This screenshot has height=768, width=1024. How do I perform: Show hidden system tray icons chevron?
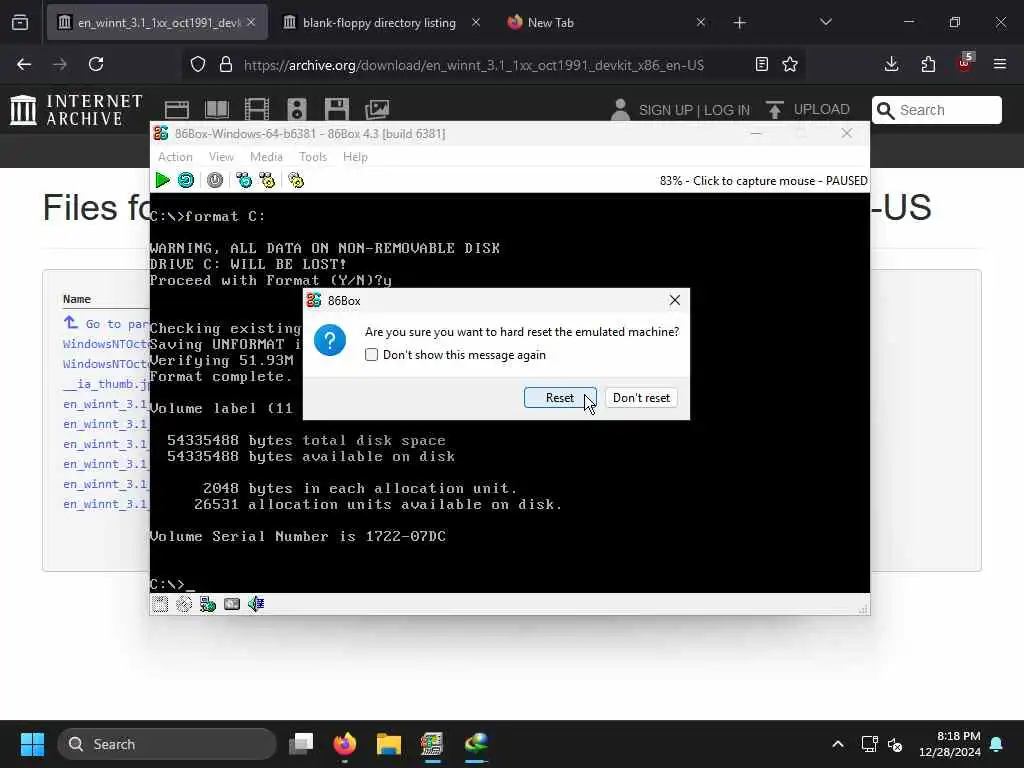click(838, 744)
